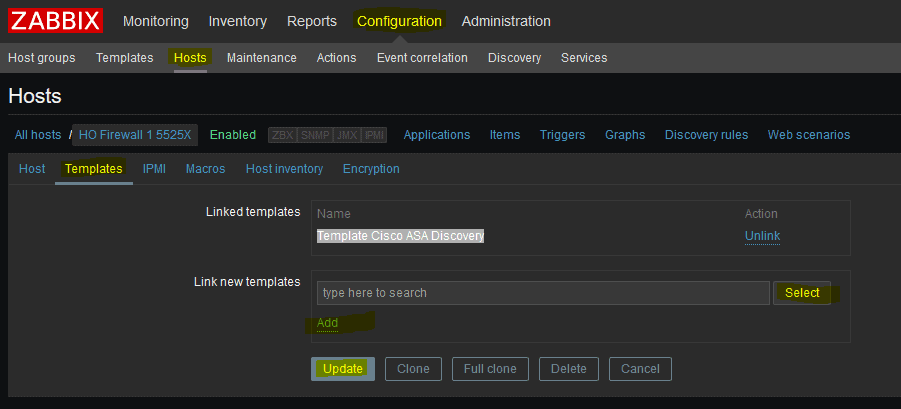Open the Discovery section
This screenshot has width=901, height=409.
coord(514,58)
